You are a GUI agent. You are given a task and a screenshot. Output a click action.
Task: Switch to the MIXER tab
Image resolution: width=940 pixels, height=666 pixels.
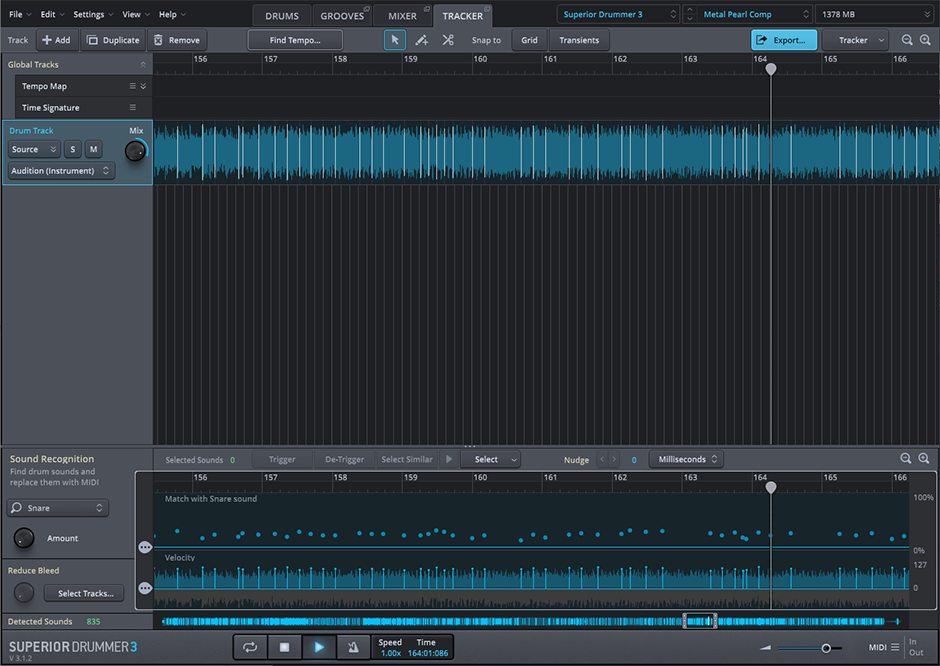pos(402,16)
